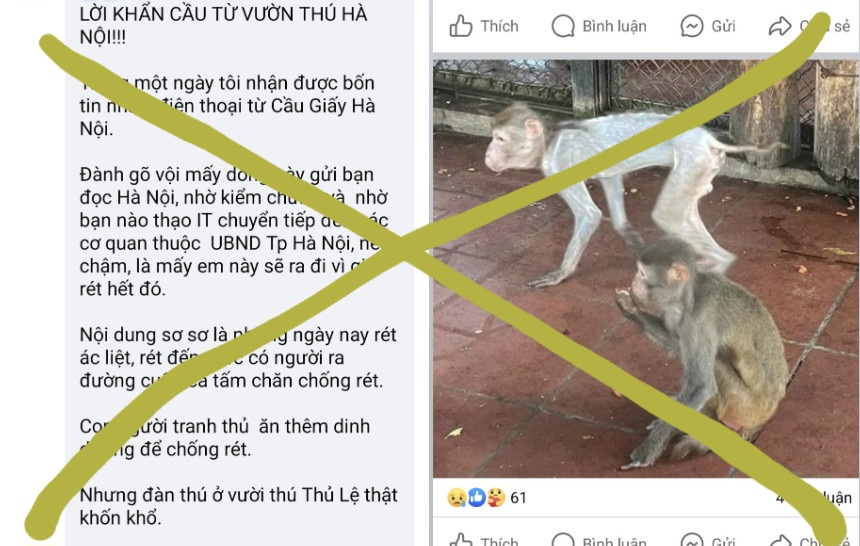Open the monkeys photo in the post

646,268
